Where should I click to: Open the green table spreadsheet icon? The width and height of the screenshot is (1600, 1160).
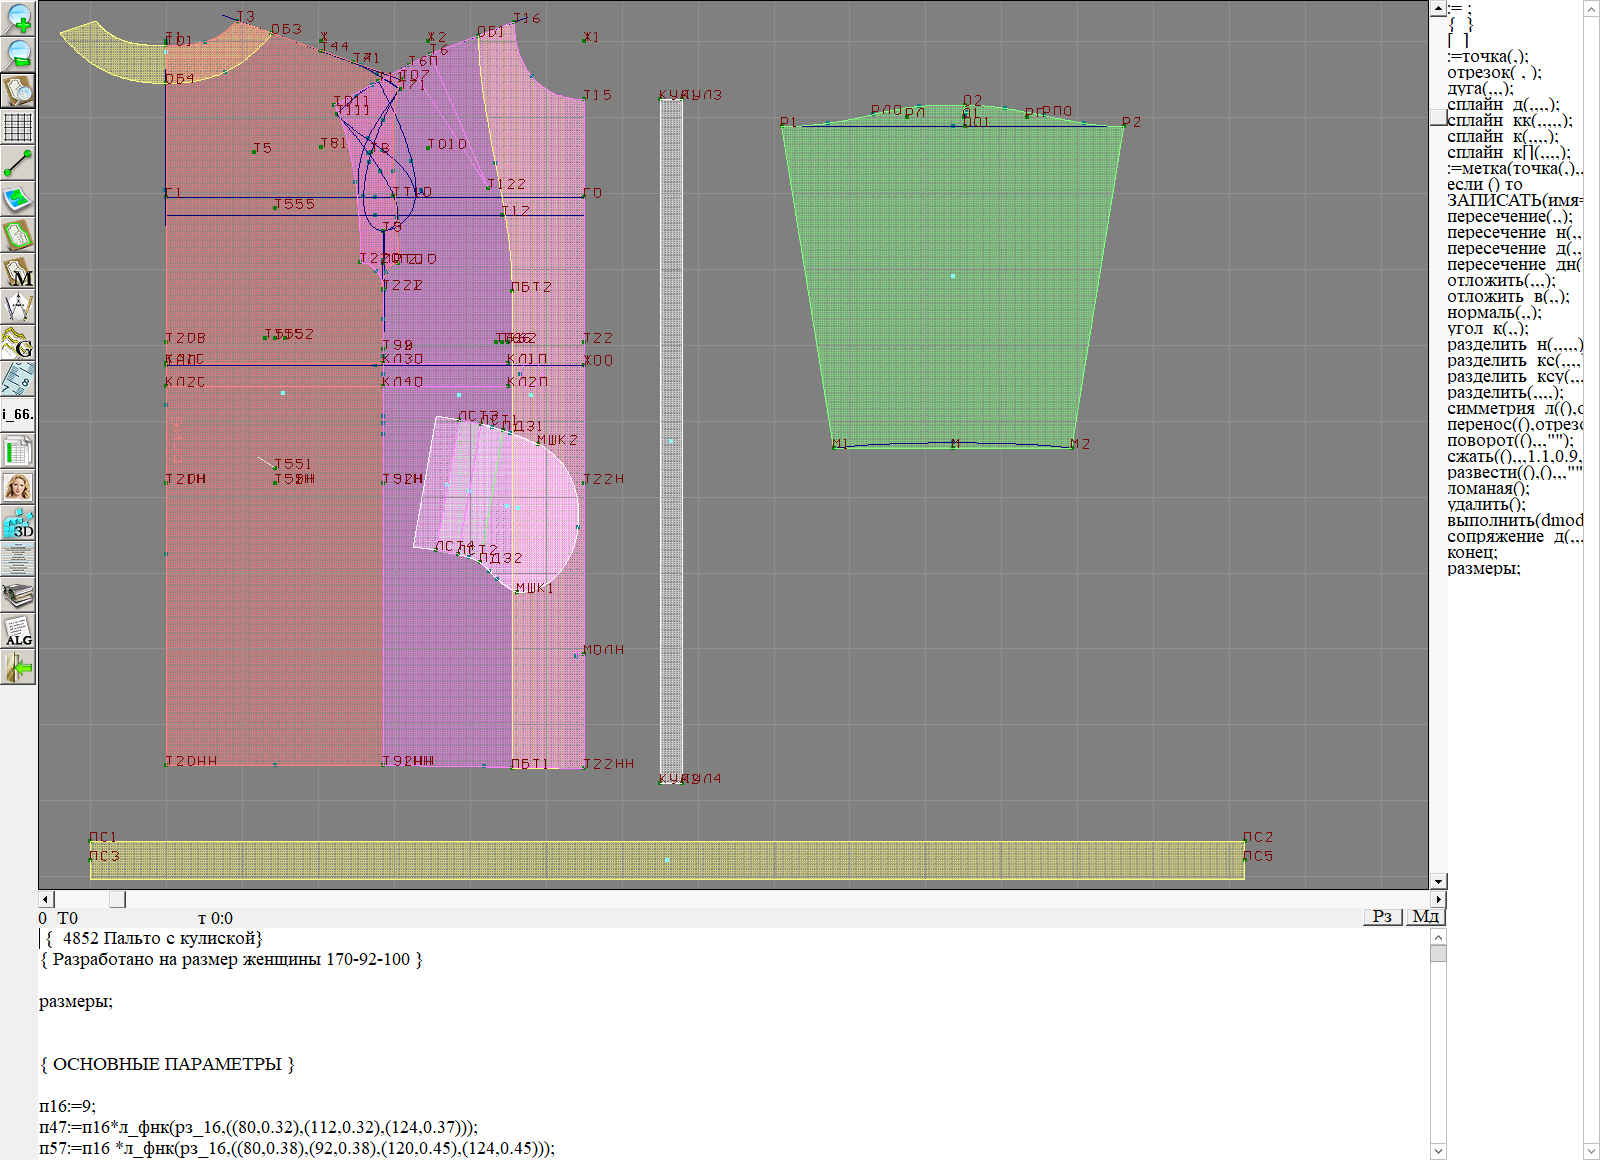click(x=18, y=451)
